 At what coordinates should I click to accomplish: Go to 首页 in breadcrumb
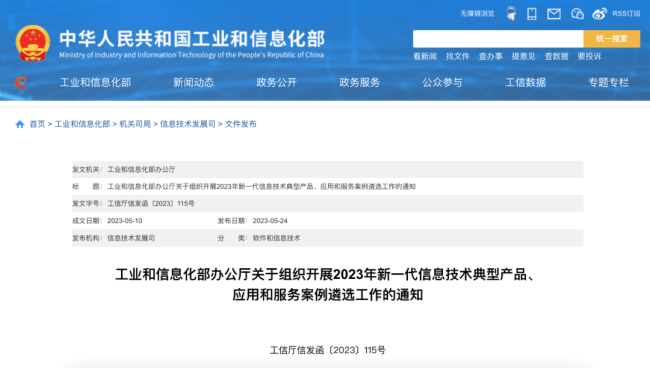(37, 124)
